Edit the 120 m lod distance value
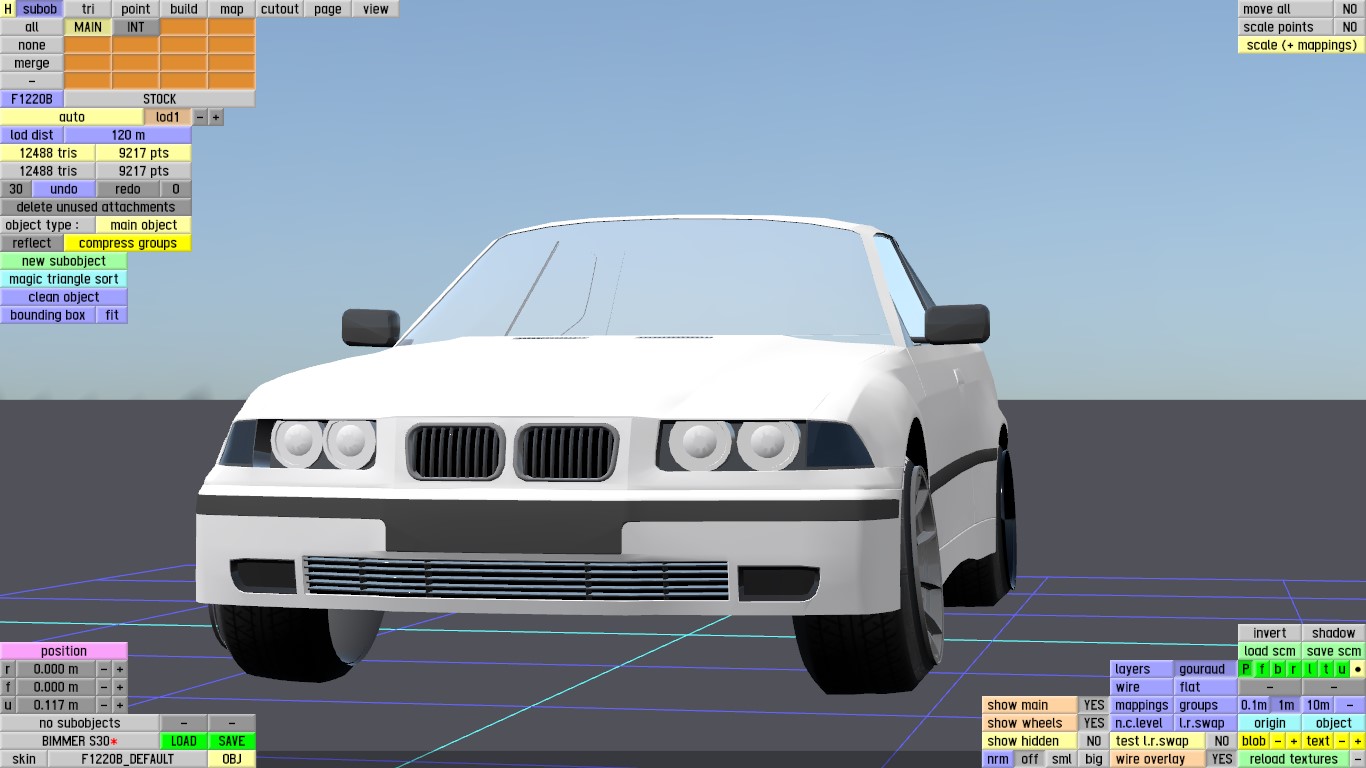 tap(128, 135)
